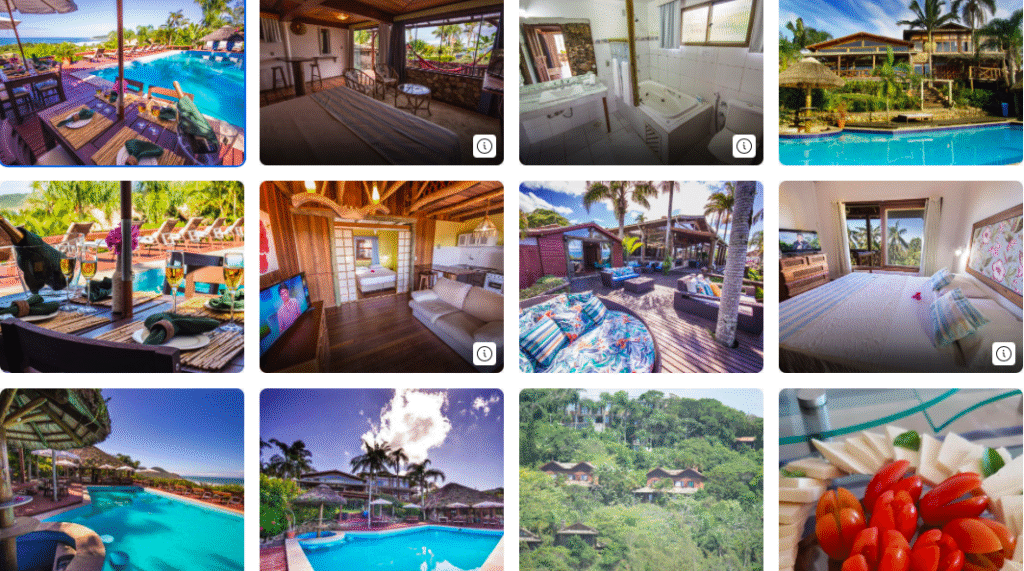Open the wooden living room with sofa photo
Image resolution: width=1024 pixels, height=571 pixels.
point(381,277)
